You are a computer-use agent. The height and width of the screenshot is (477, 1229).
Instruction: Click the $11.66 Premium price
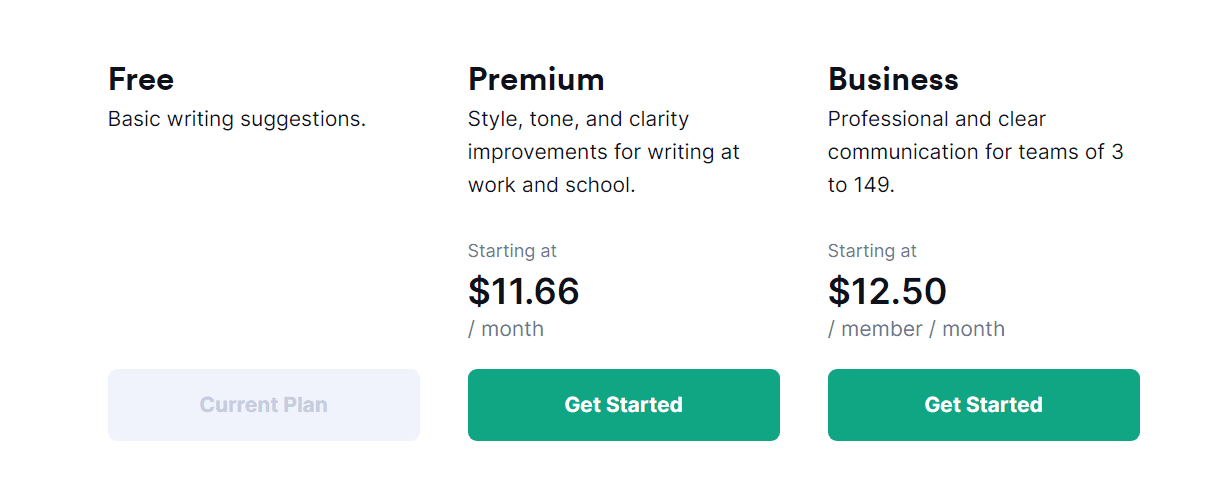coord(524,291)
